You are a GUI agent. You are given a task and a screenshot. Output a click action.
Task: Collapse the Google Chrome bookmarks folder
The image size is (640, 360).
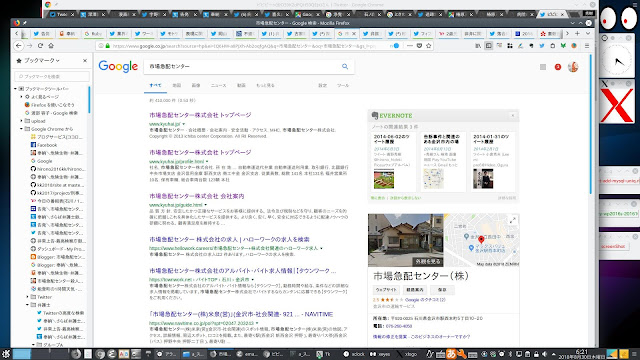22,129
